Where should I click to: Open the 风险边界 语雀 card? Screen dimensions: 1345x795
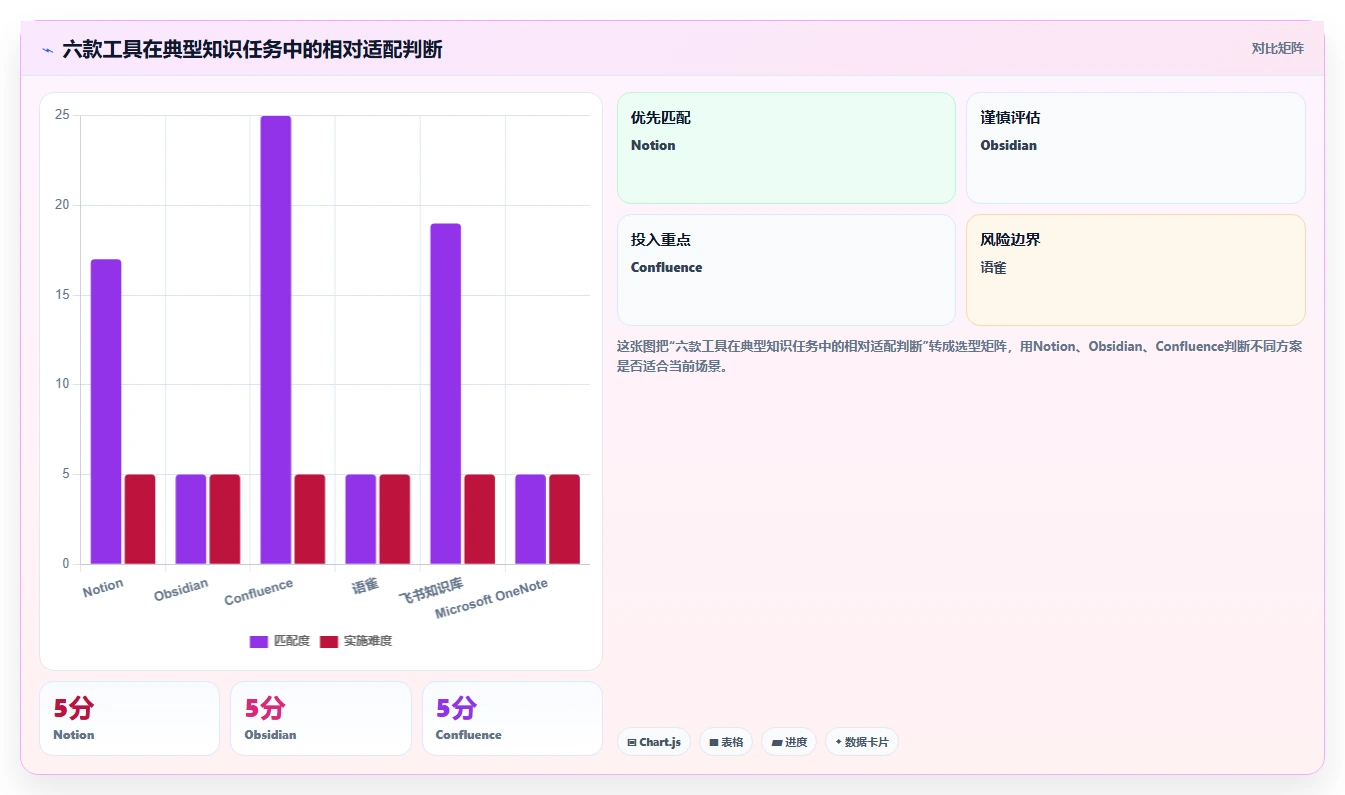tap(1136, 270)
